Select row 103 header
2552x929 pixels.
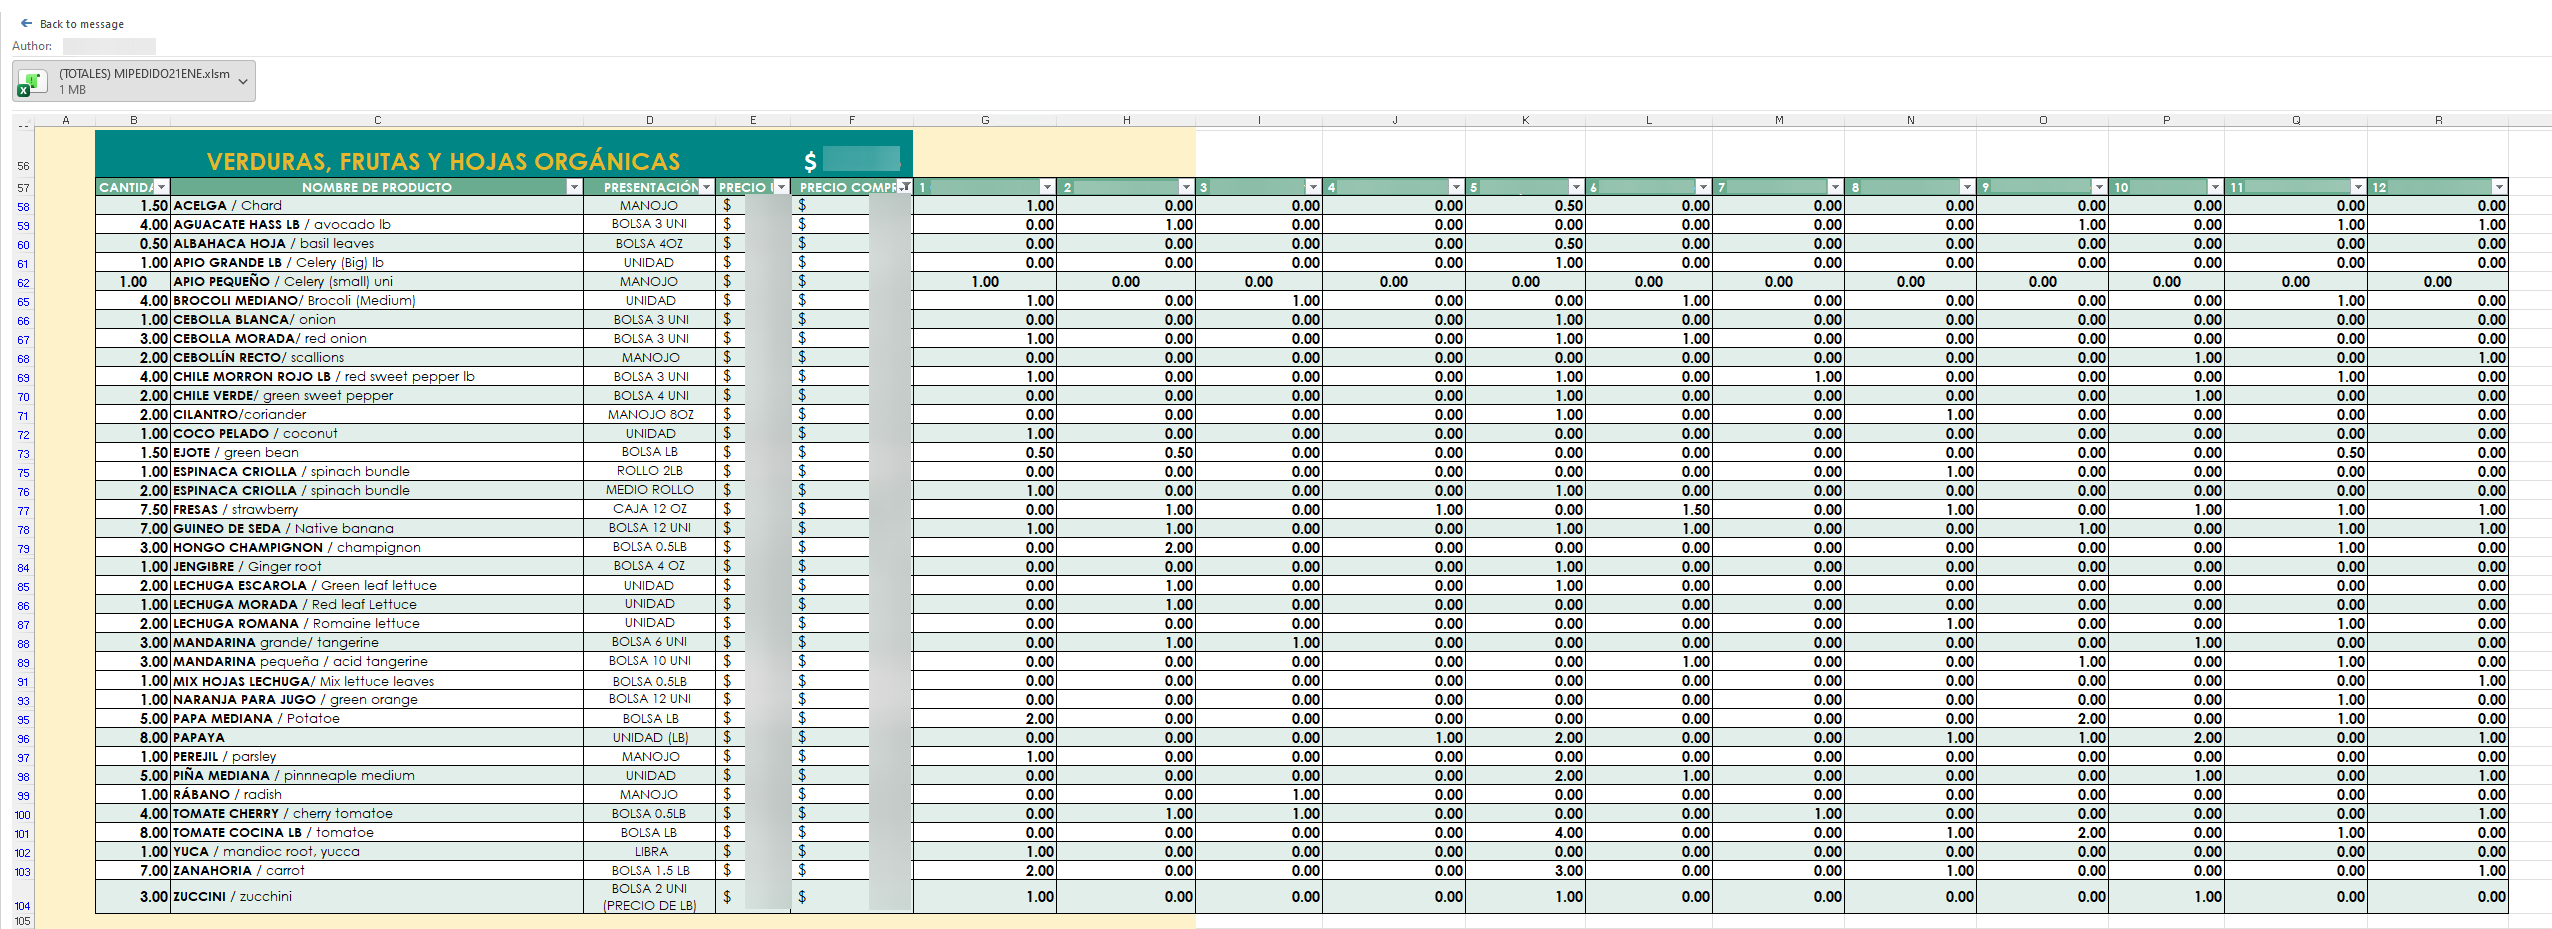click(23, 872)
